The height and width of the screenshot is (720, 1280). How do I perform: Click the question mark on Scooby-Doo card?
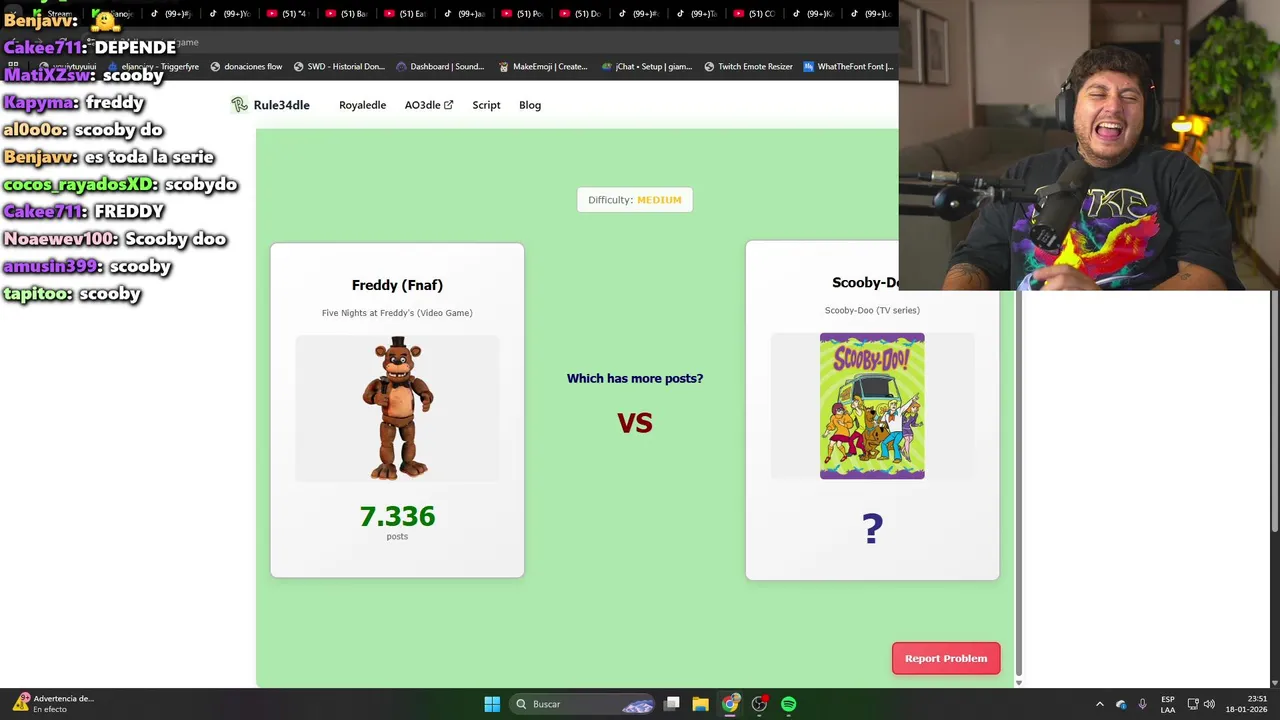tap(872, 528)
